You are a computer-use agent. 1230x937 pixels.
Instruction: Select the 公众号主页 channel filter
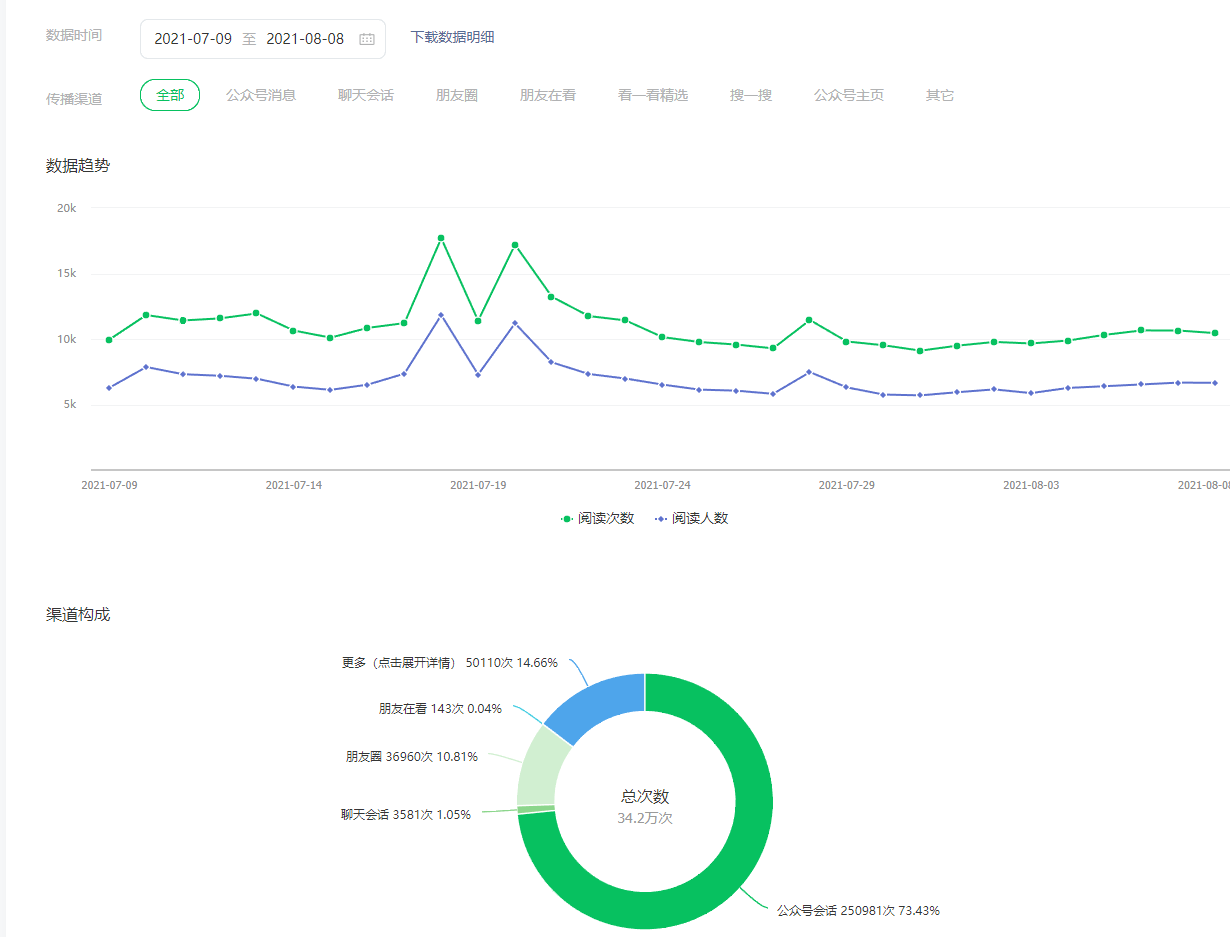pyautogui.click(x=848, y=95)
